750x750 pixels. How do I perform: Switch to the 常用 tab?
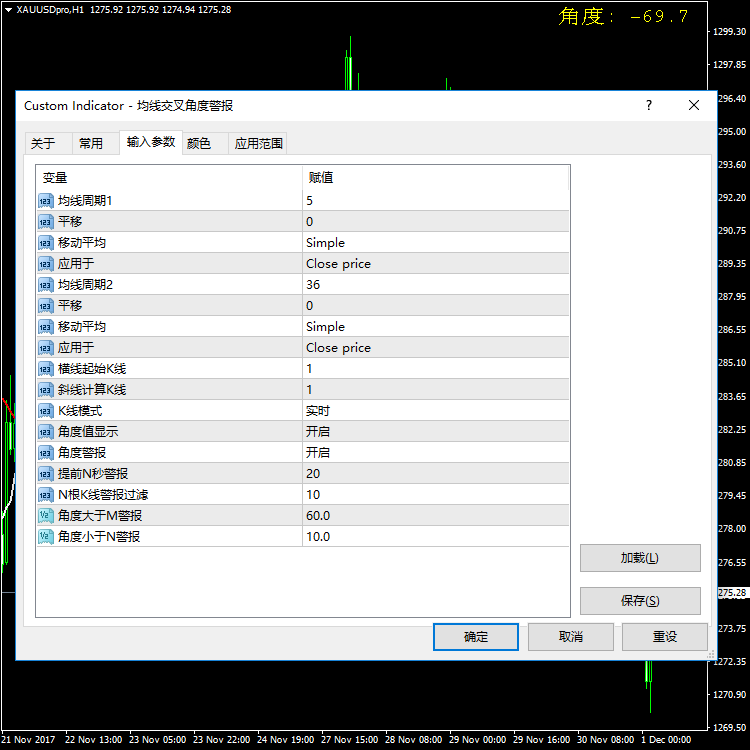click(x=95, y=143)
